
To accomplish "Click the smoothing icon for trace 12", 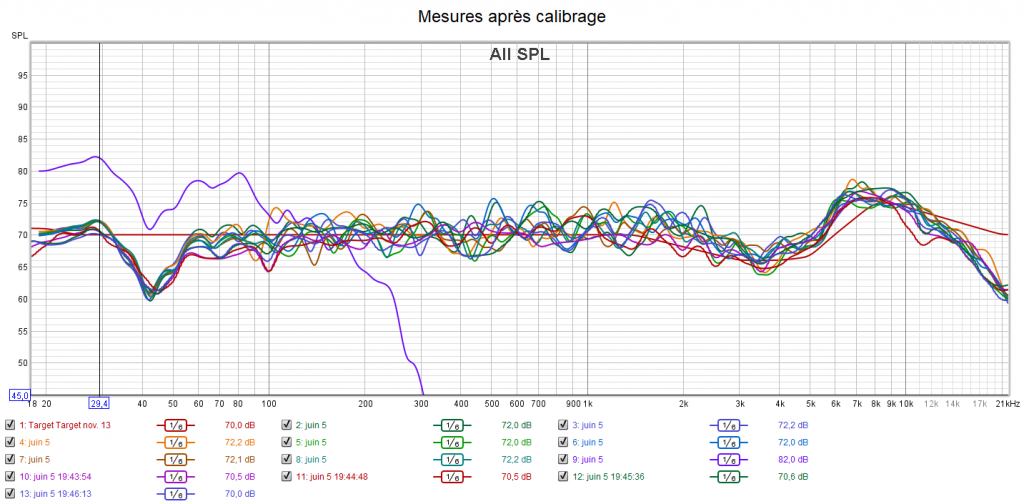I will (x=729, y=477).
